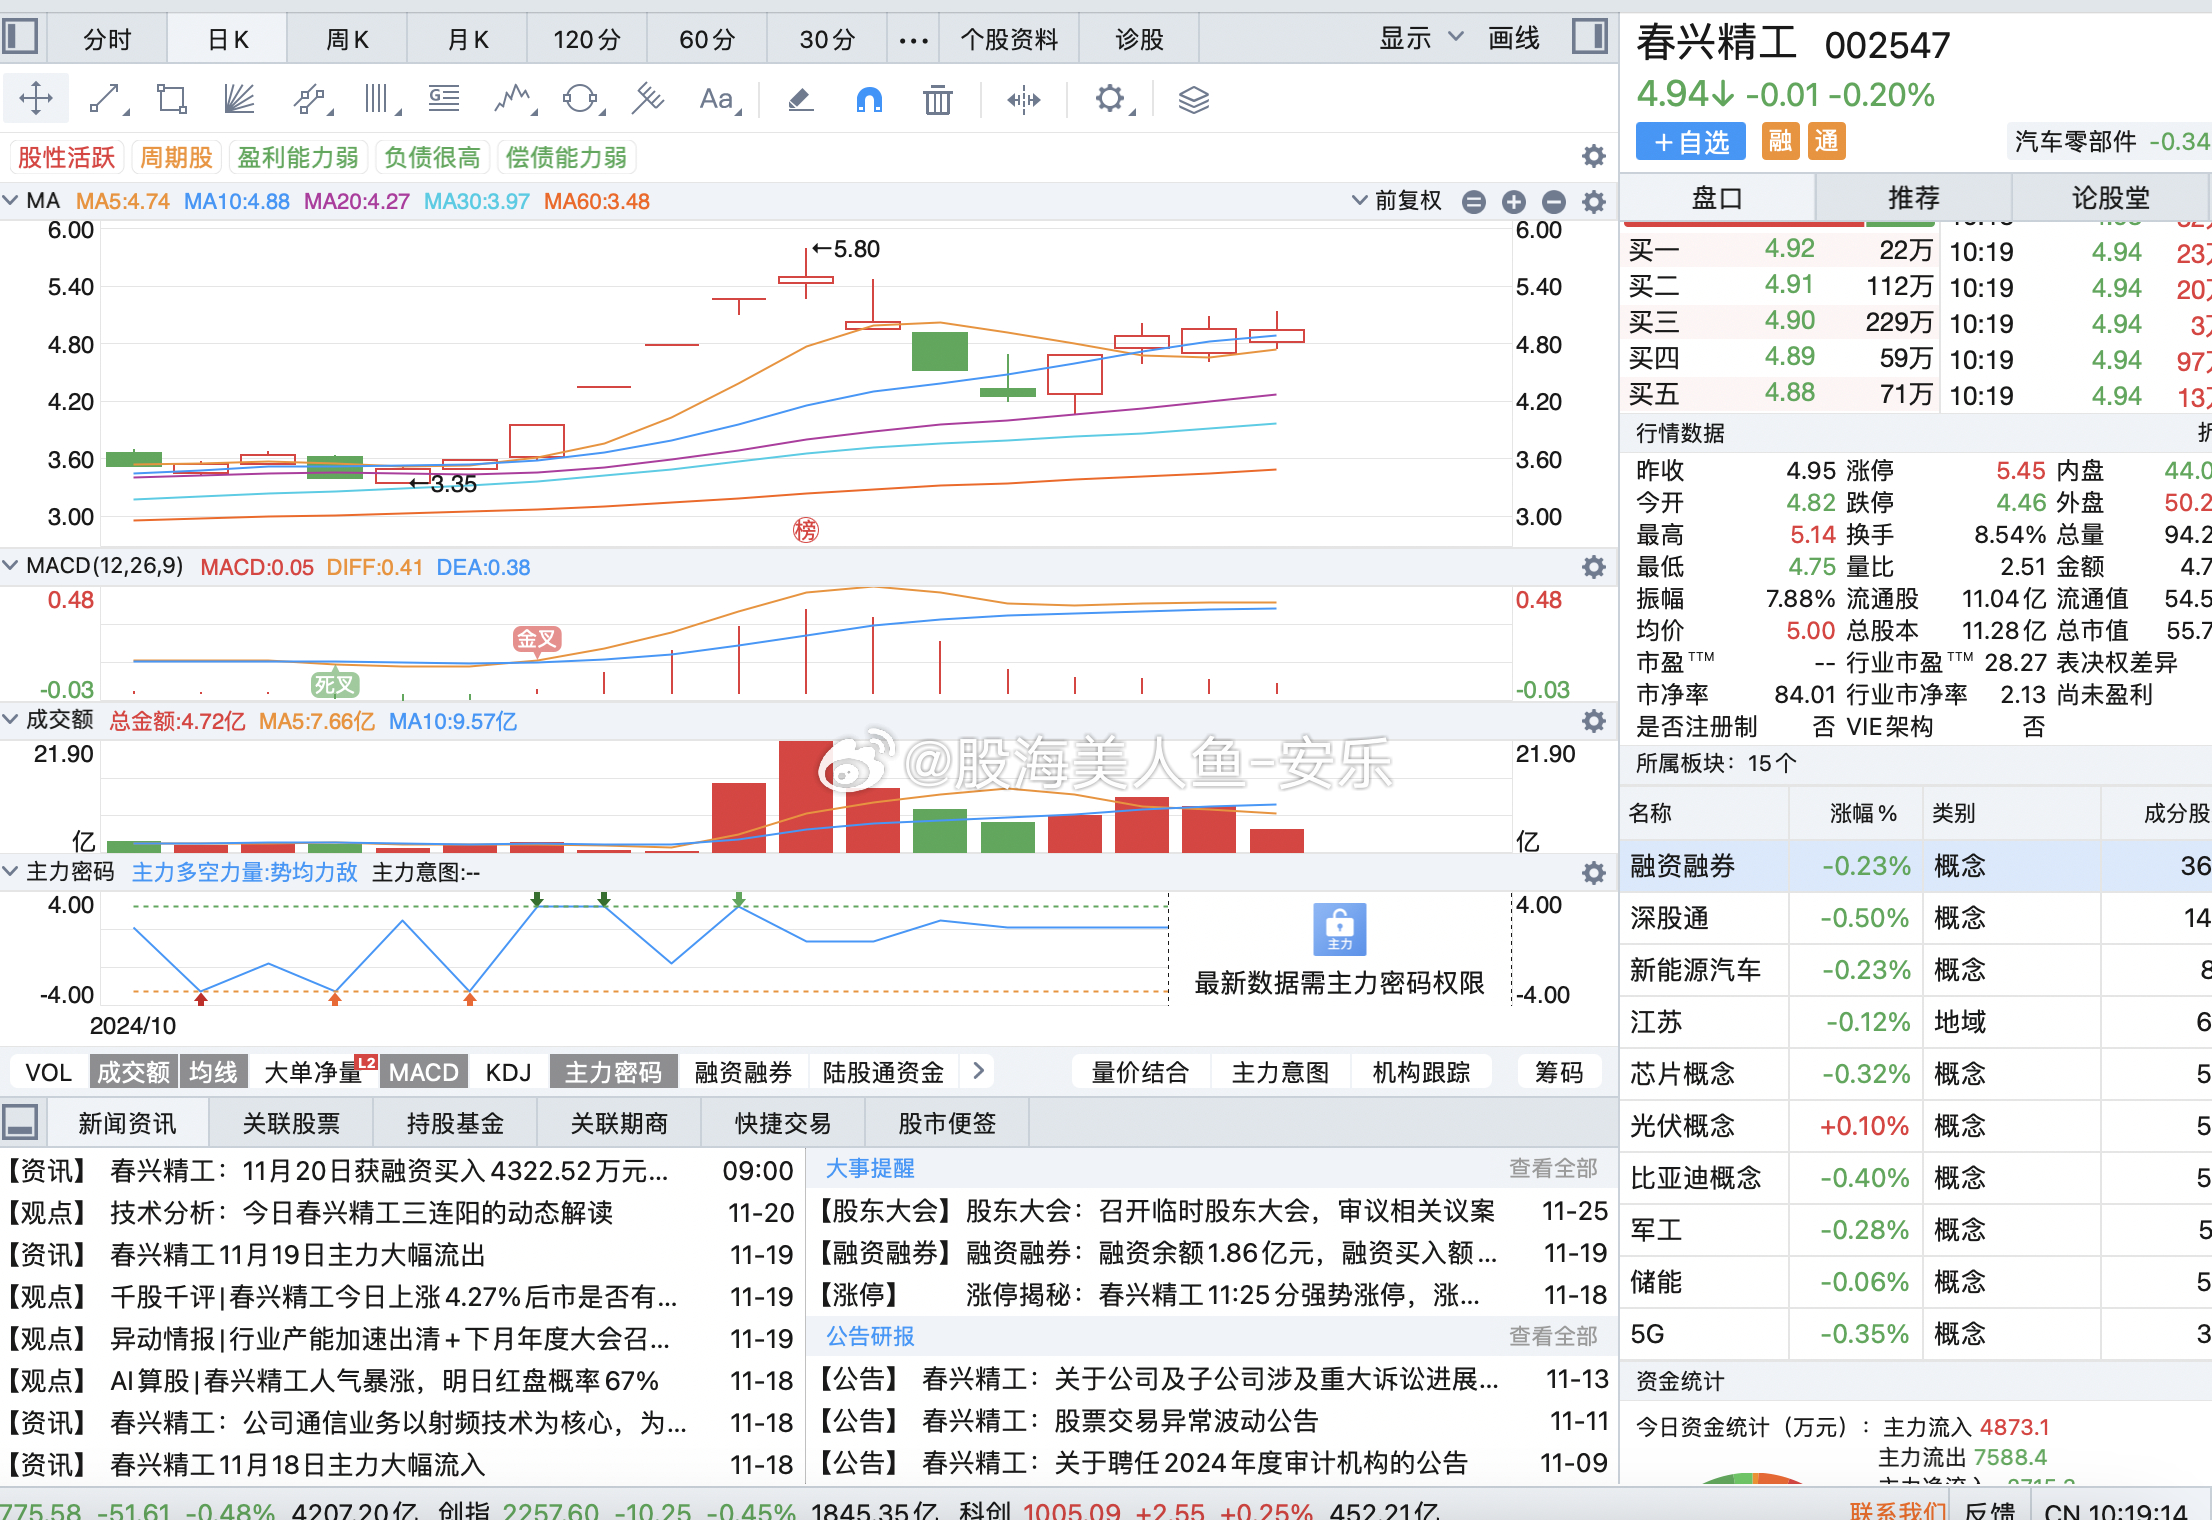The height and width of the screenshot is (1520, 2212).
Task: Select the golden-ratio horizontal lines tool
Action: click(445, 99)
